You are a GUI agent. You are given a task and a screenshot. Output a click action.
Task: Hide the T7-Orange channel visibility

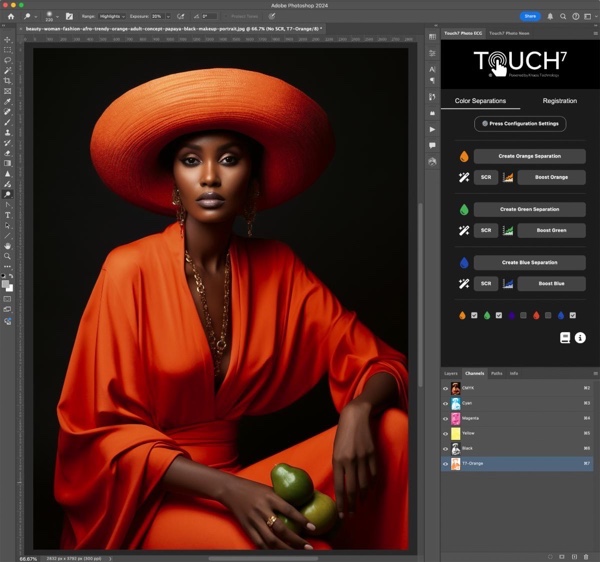[445, 465]
